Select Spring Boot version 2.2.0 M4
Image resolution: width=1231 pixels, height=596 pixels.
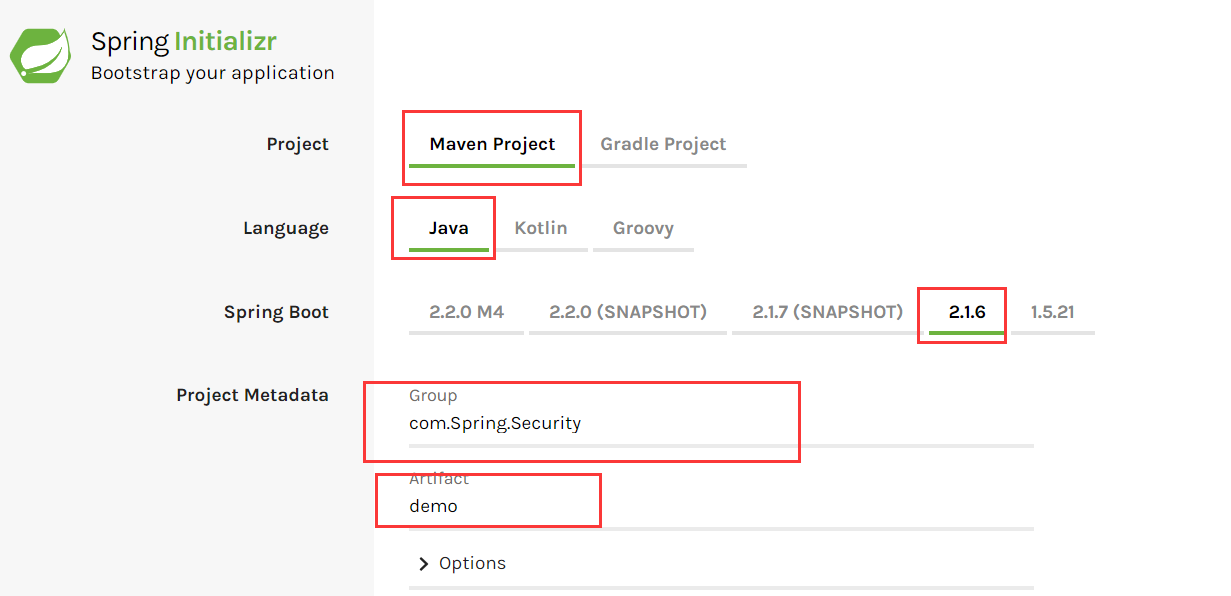coord(467,313)
